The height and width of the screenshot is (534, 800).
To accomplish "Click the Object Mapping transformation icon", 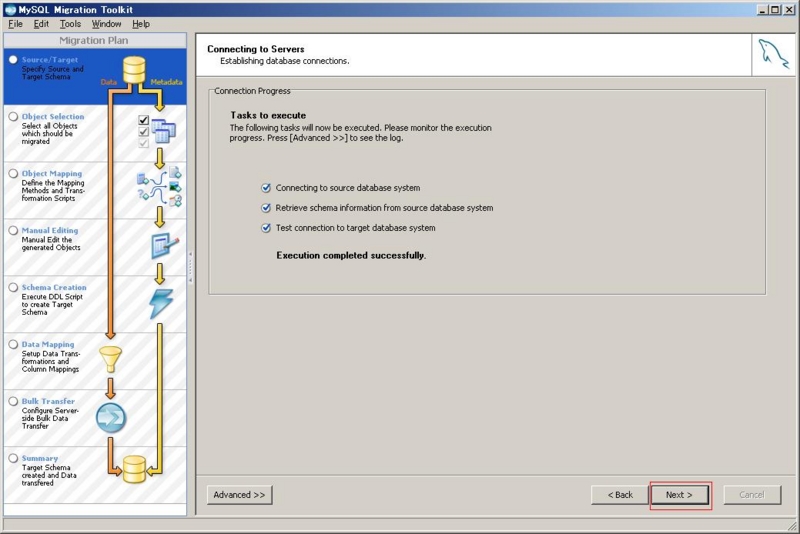I will tap(160, 187).
